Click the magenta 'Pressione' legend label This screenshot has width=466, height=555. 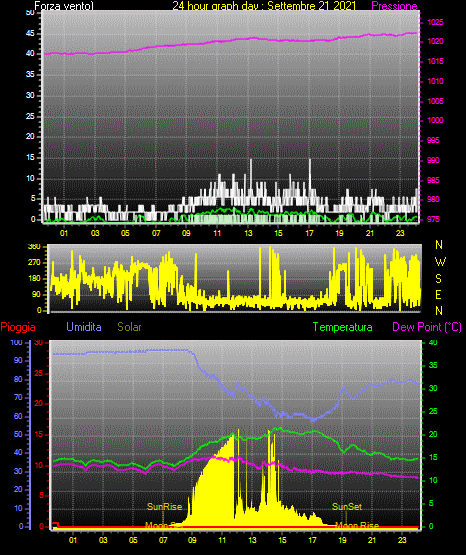[394, 6]
